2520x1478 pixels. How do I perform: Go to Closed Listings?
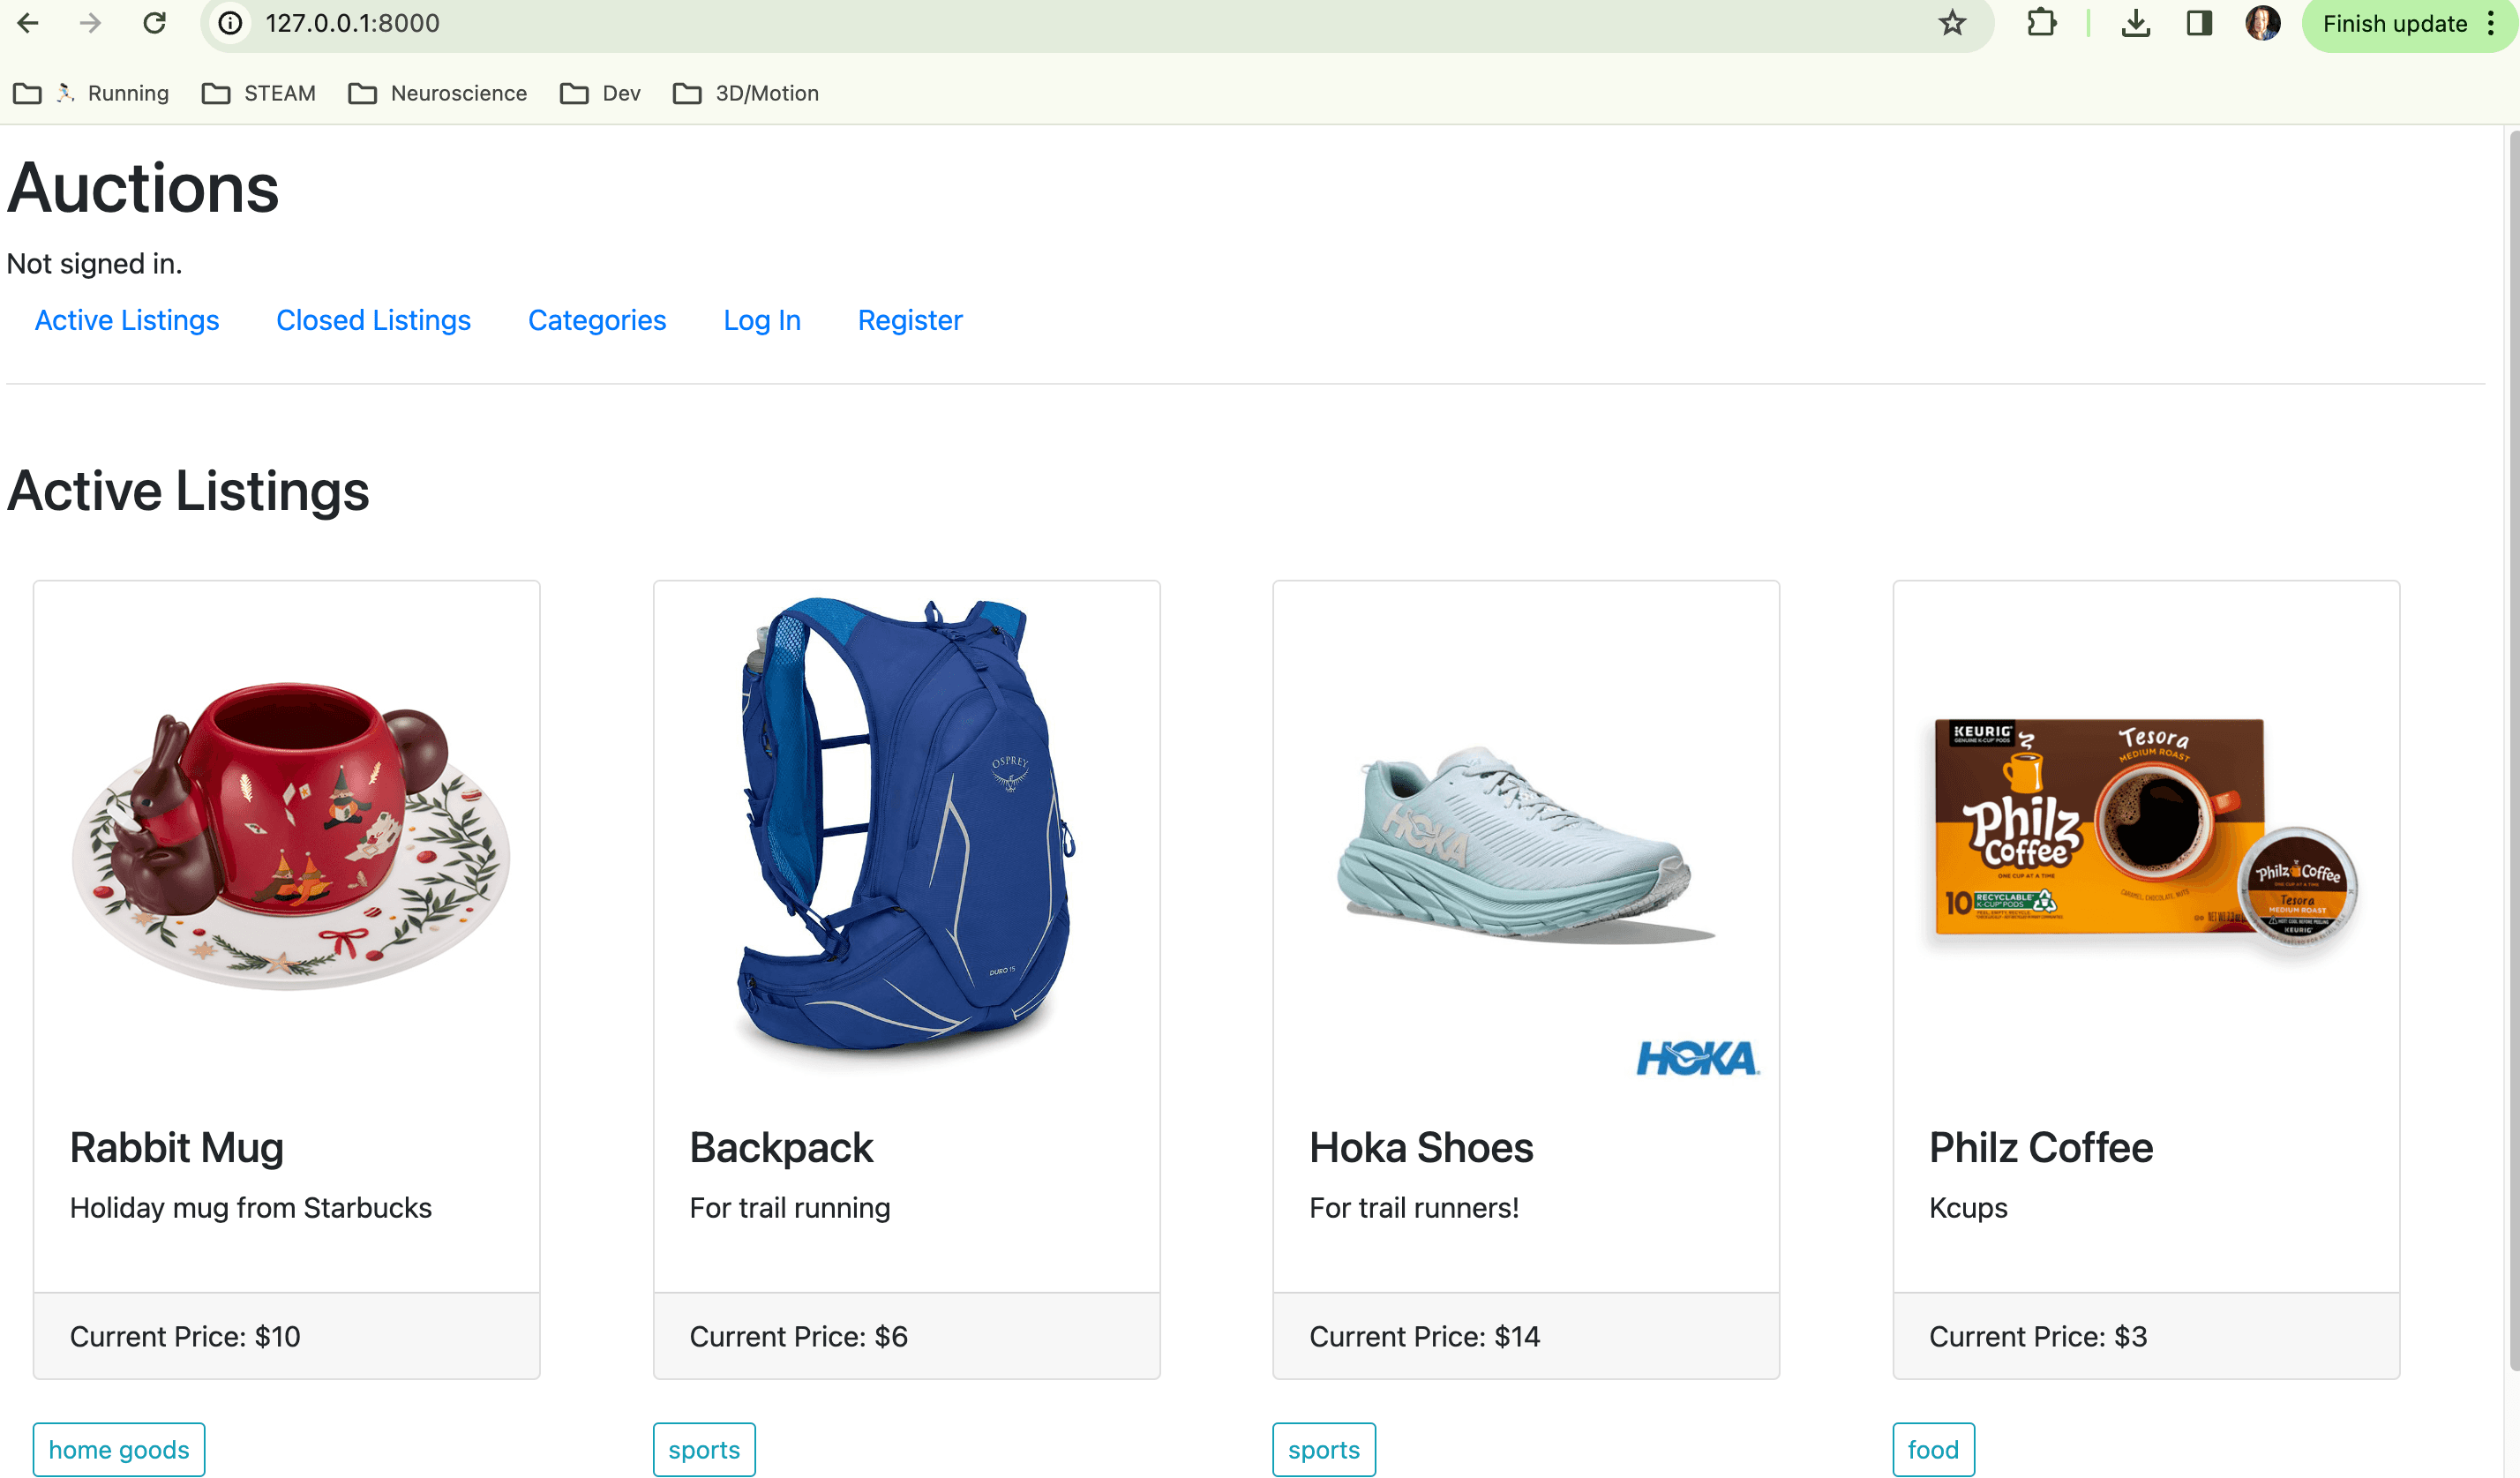[x=373, y=320]
